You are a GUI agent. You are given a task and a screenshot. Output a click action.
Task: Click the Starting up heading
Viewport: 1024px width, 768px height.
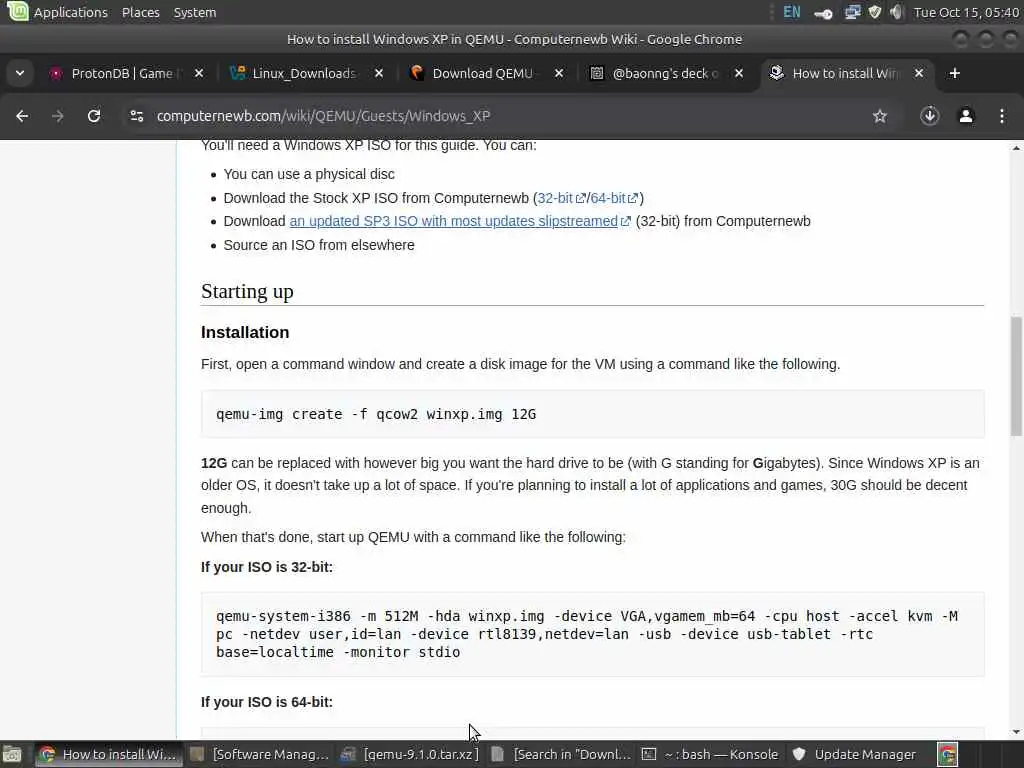click(247, 291)
